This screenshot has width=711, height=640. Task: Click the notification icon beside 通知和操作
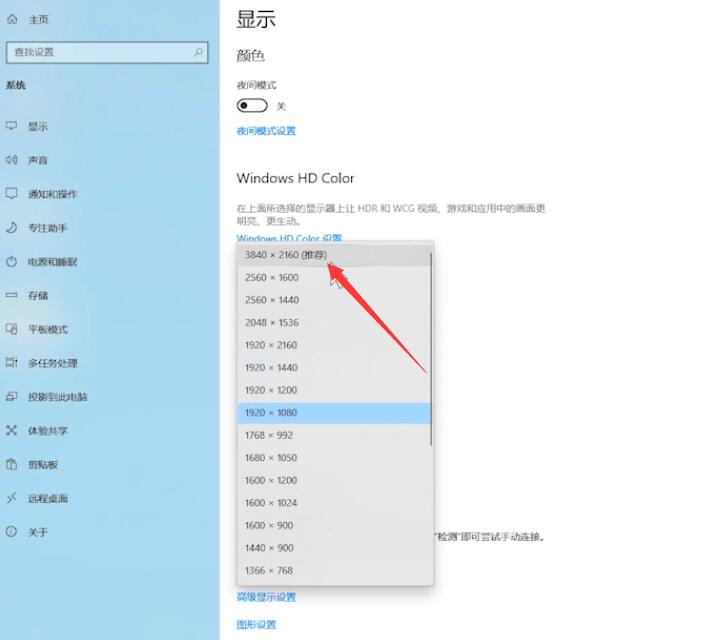pos(11,194)
